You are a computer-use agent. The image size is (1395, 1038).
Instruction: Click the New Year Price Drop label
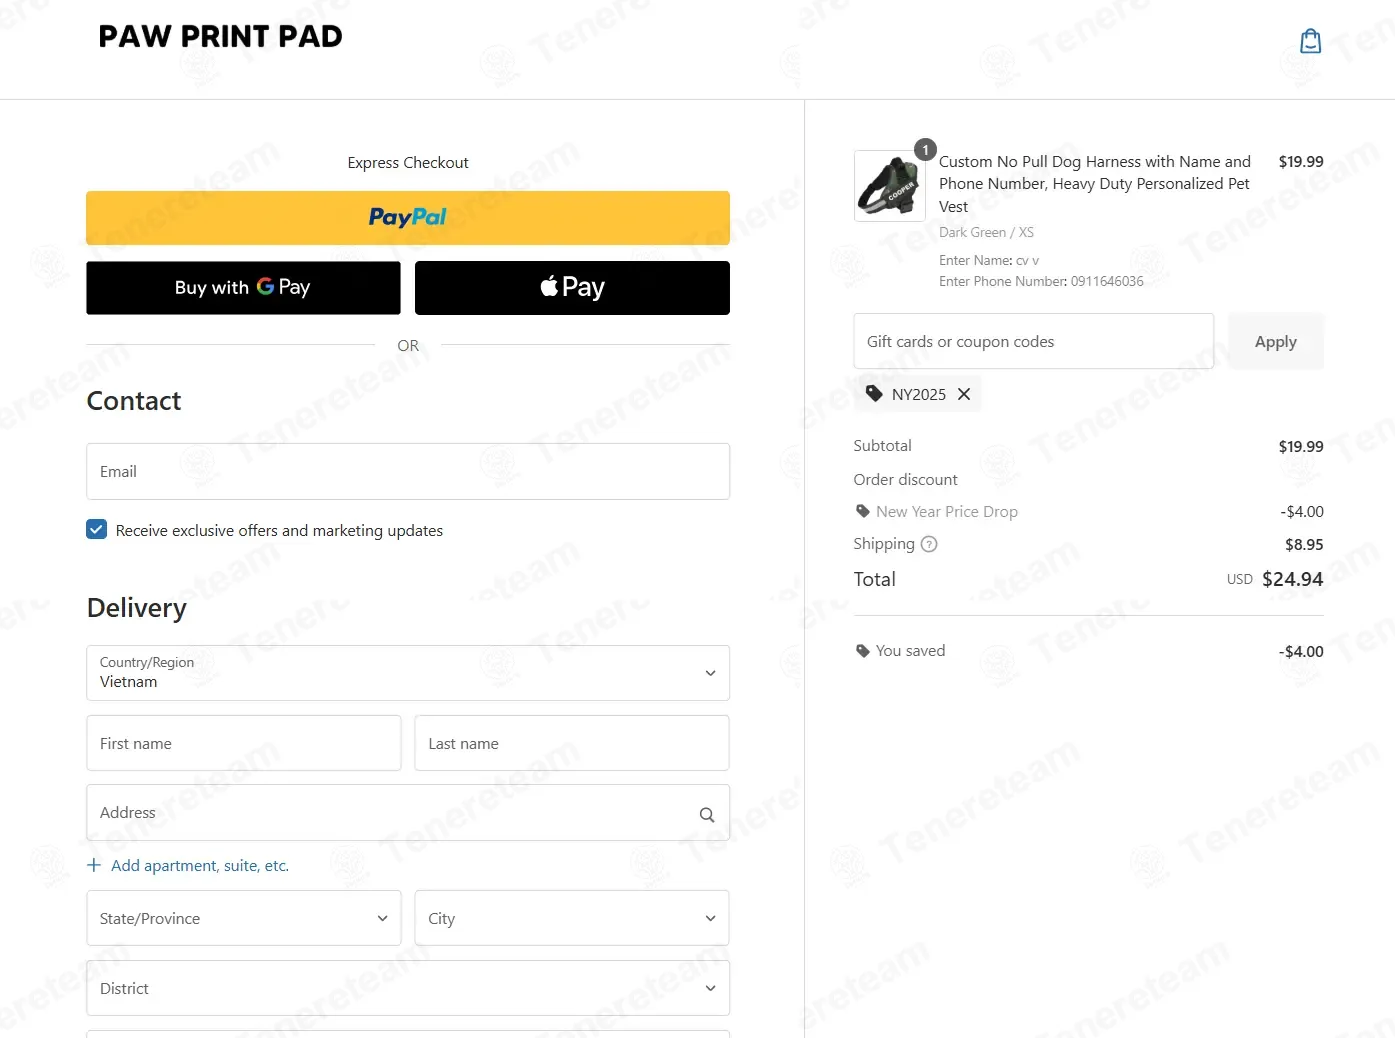tap(947, 511)
